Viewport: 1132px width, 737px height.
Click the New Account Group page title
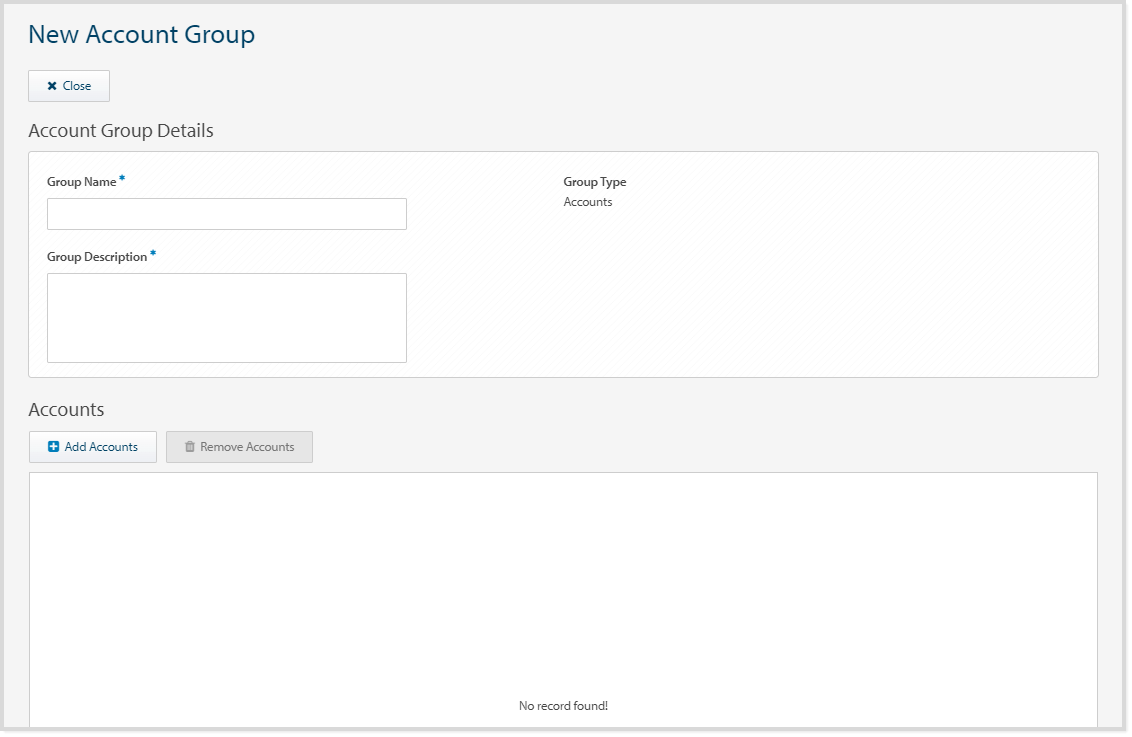140,34
